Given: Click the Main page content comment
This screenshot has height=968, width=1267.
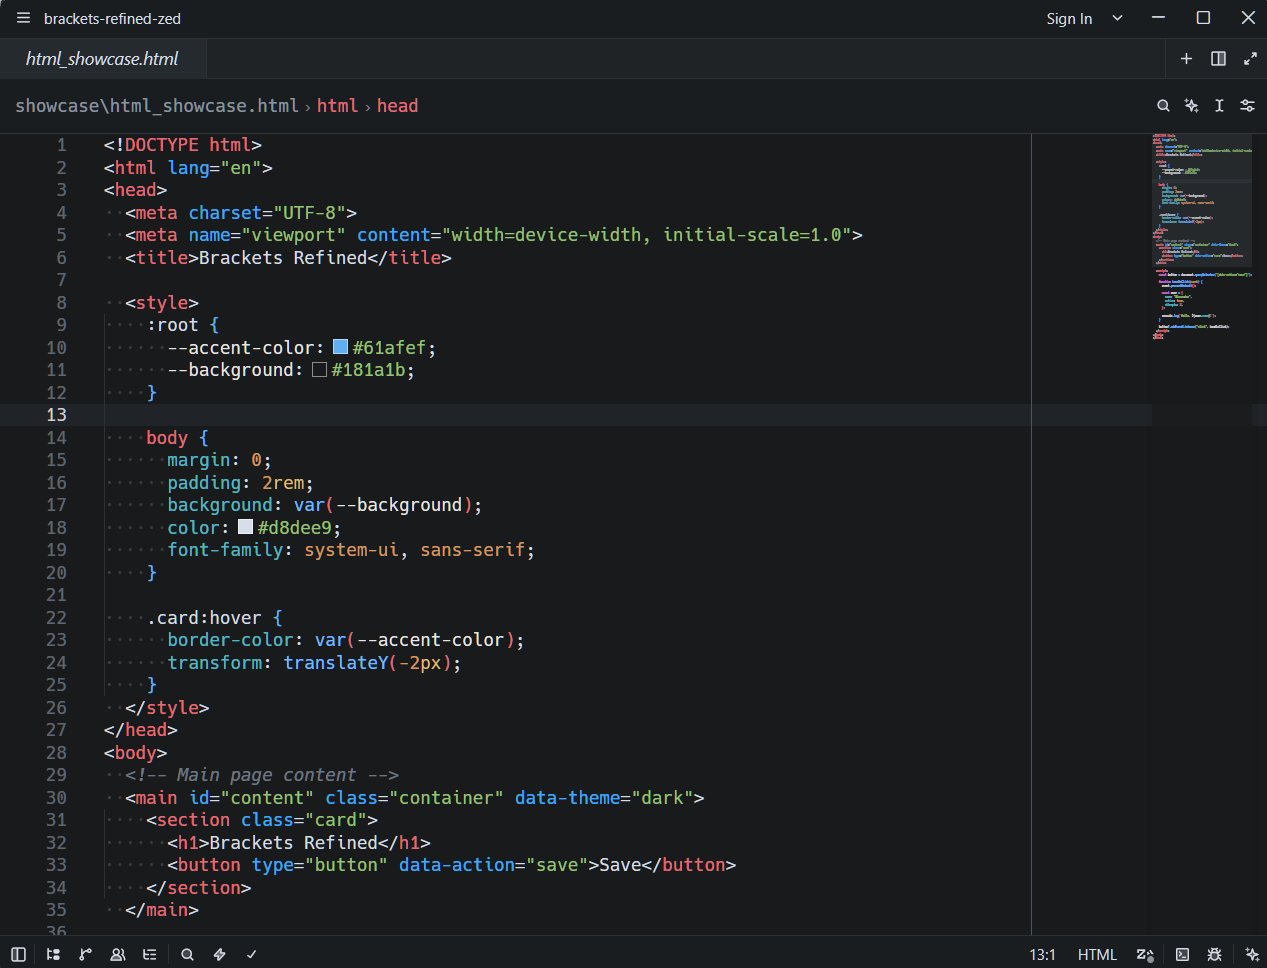Looking at the screenshot, I should [x=262, y=775].
